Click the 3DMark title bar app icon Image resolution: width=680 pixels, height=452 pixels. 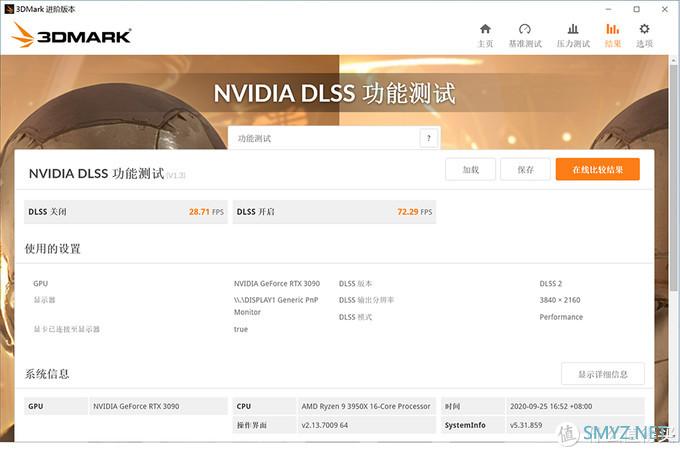click(9, 9)
